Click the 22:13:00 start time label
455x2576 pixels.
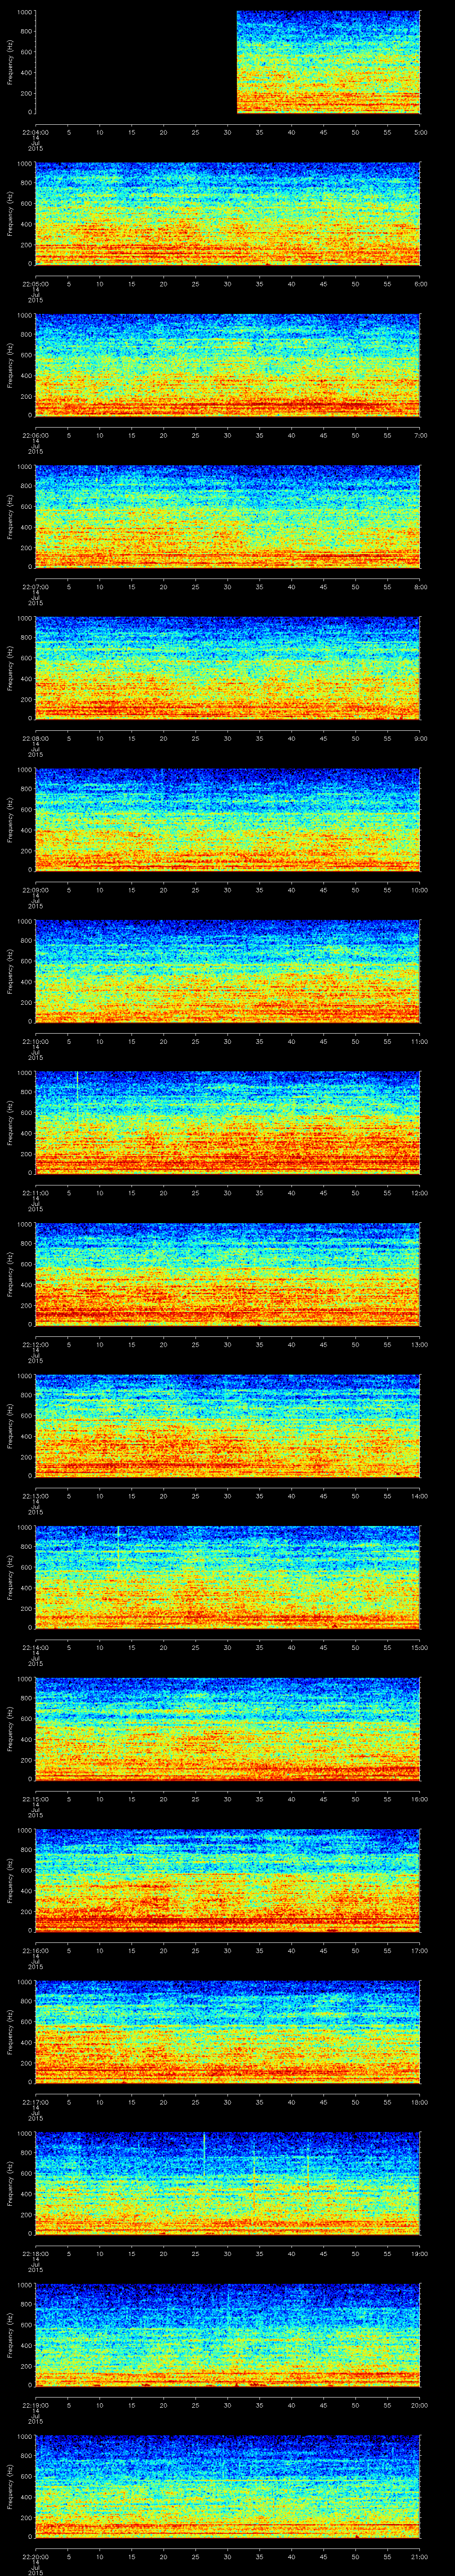[x=35, y=1495]
